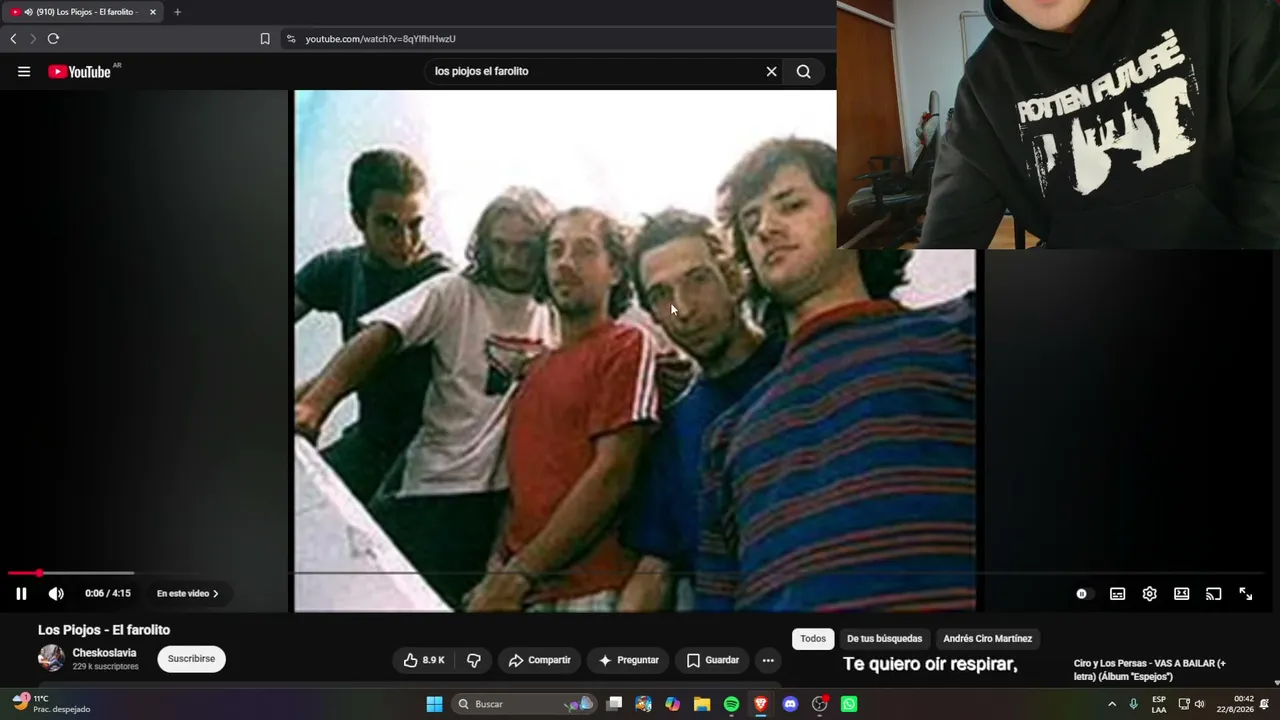The height and width of the screenshot is (720, 1280).
Task: Open the Cheskoslavia channel avatar
Action: click(51, 658)
